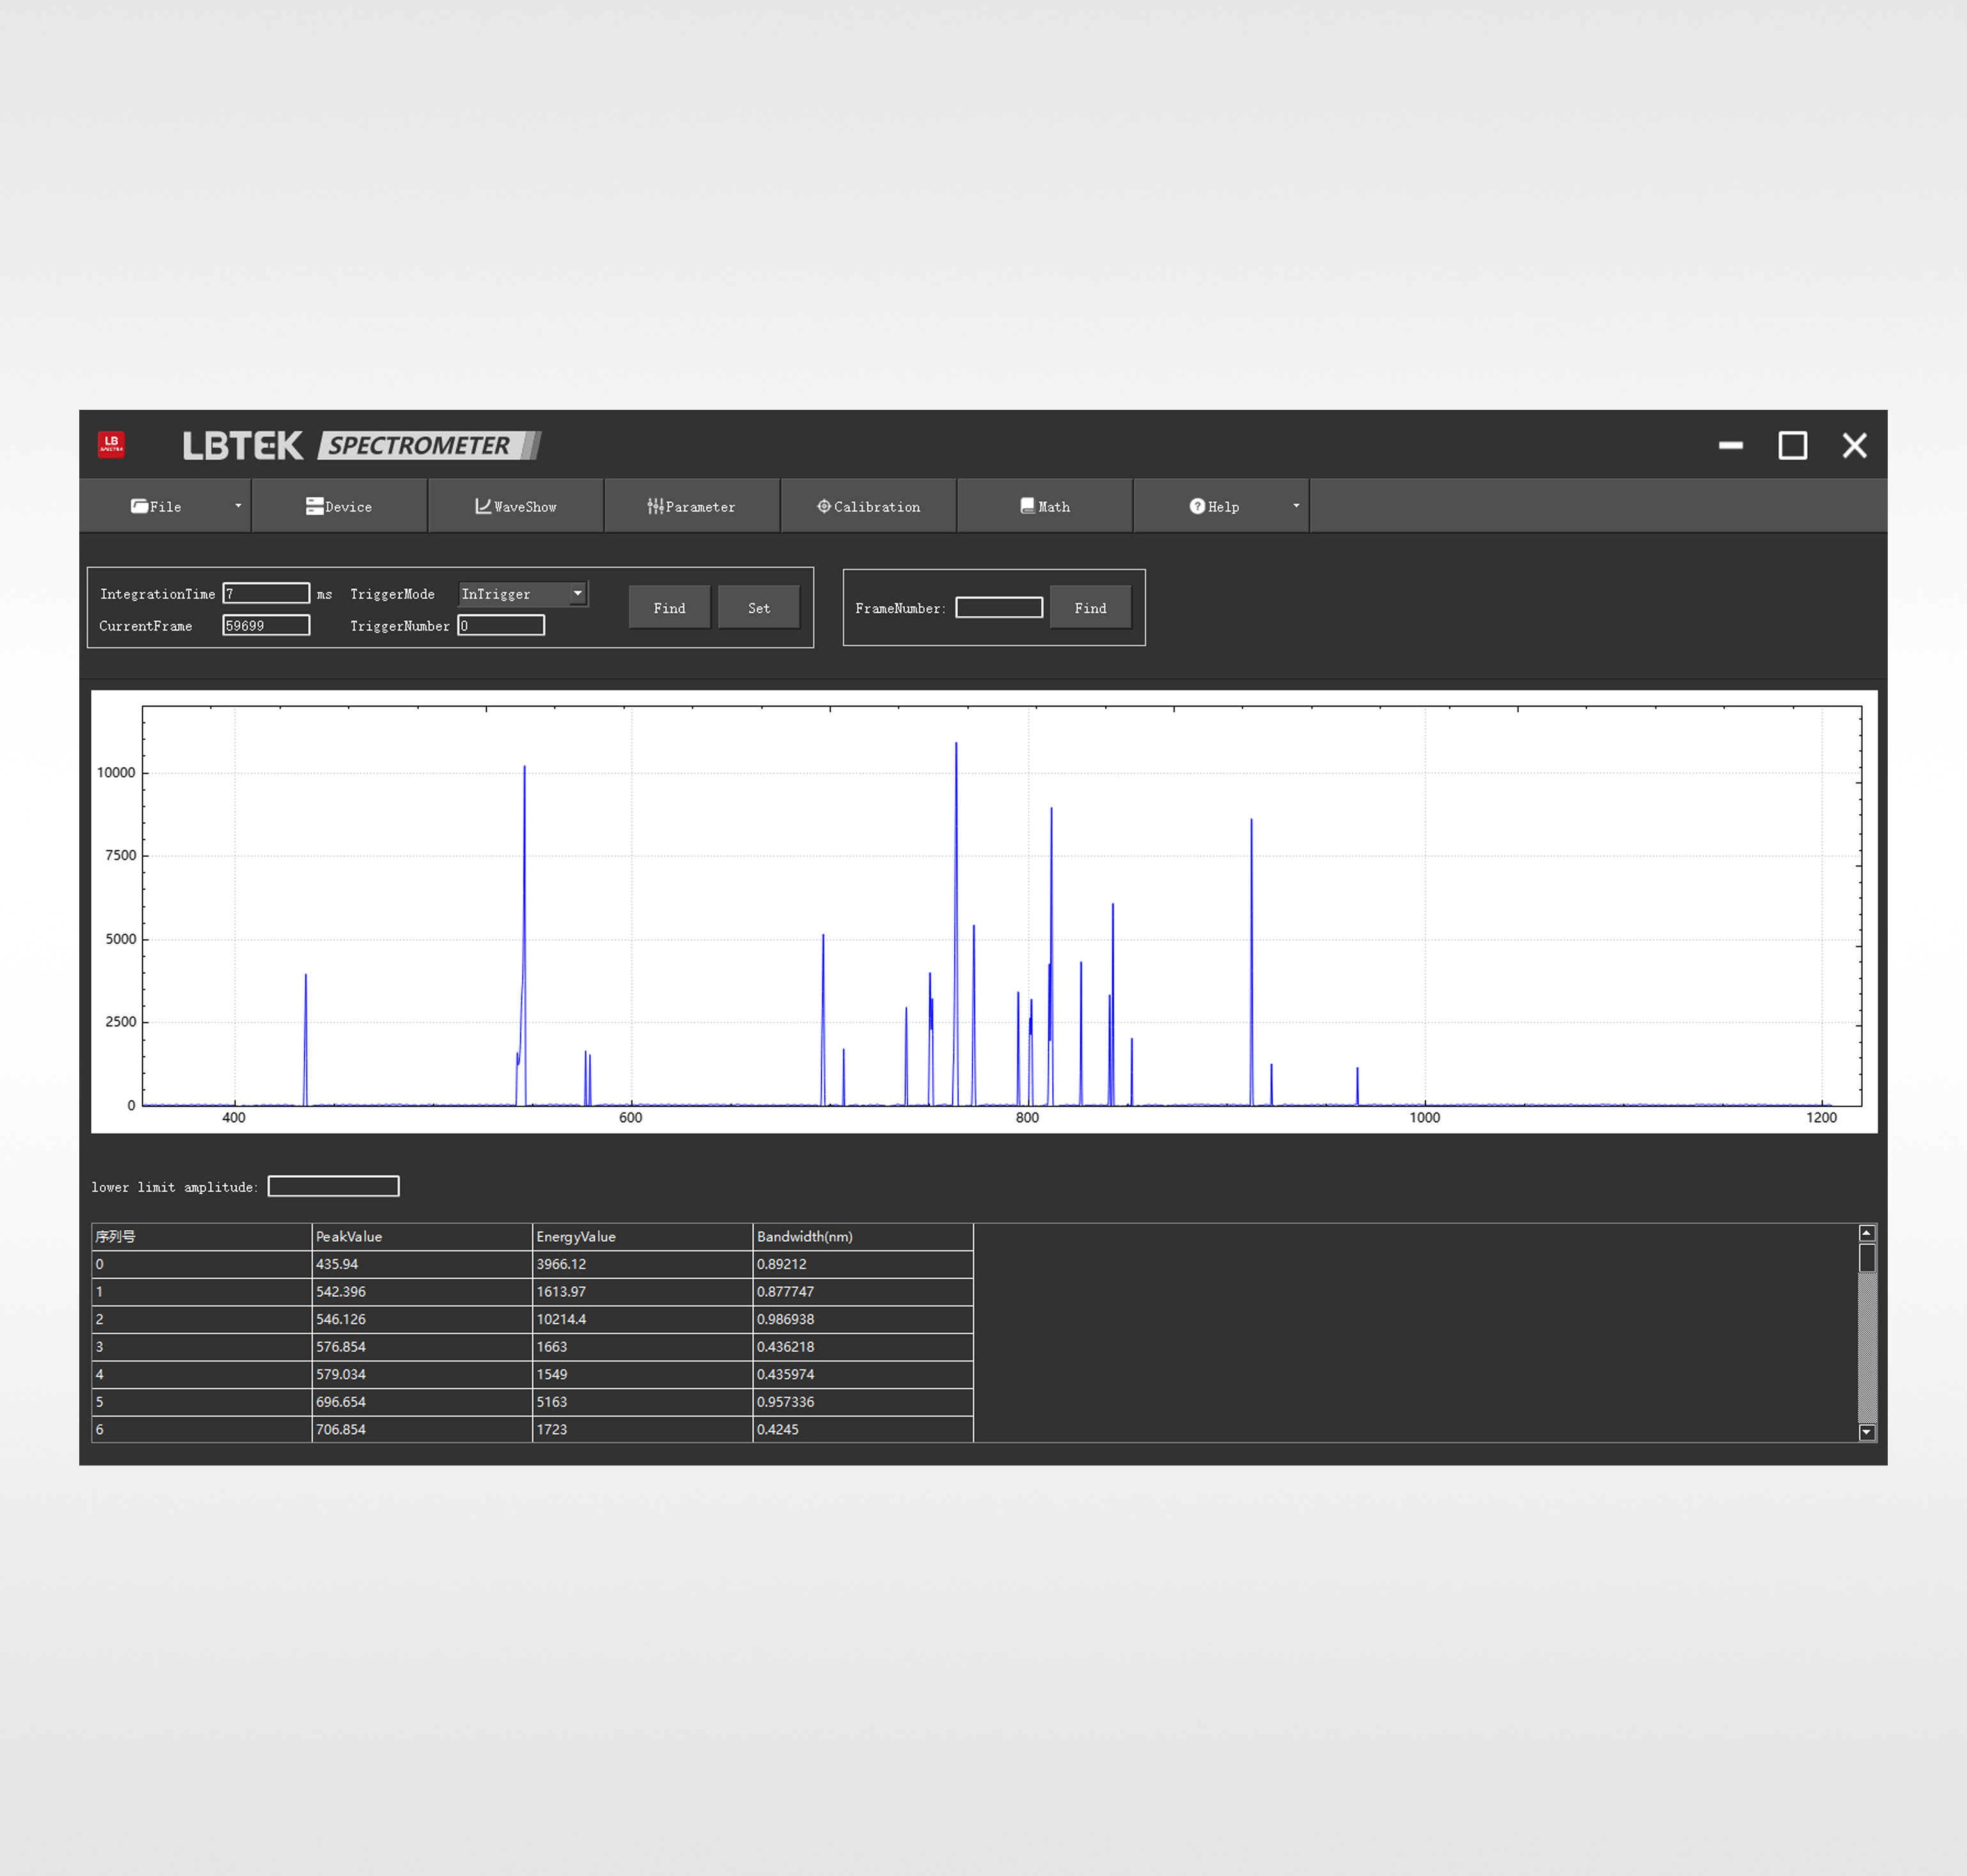This screenshot has width=1967, height=1876.
Task: Focus the lower limit amplitude field
Action: coord(333,1186)
